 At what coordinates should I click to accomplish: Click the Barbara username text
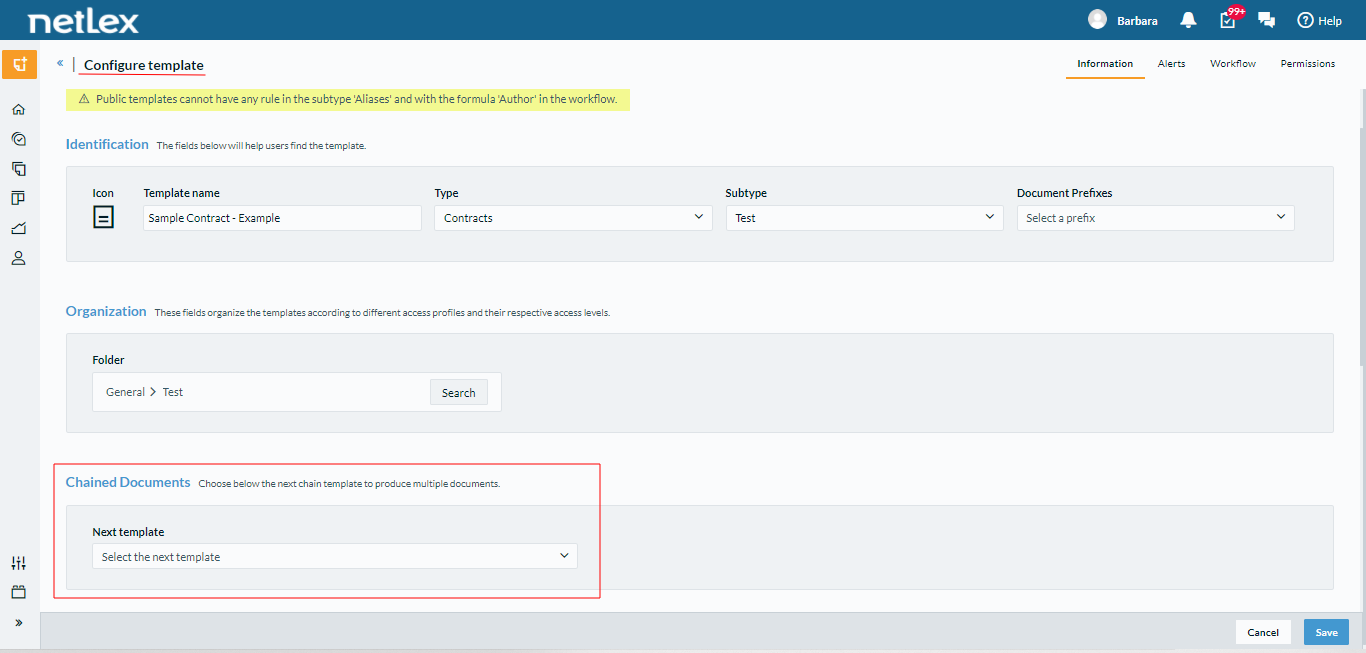(1137, 20)
